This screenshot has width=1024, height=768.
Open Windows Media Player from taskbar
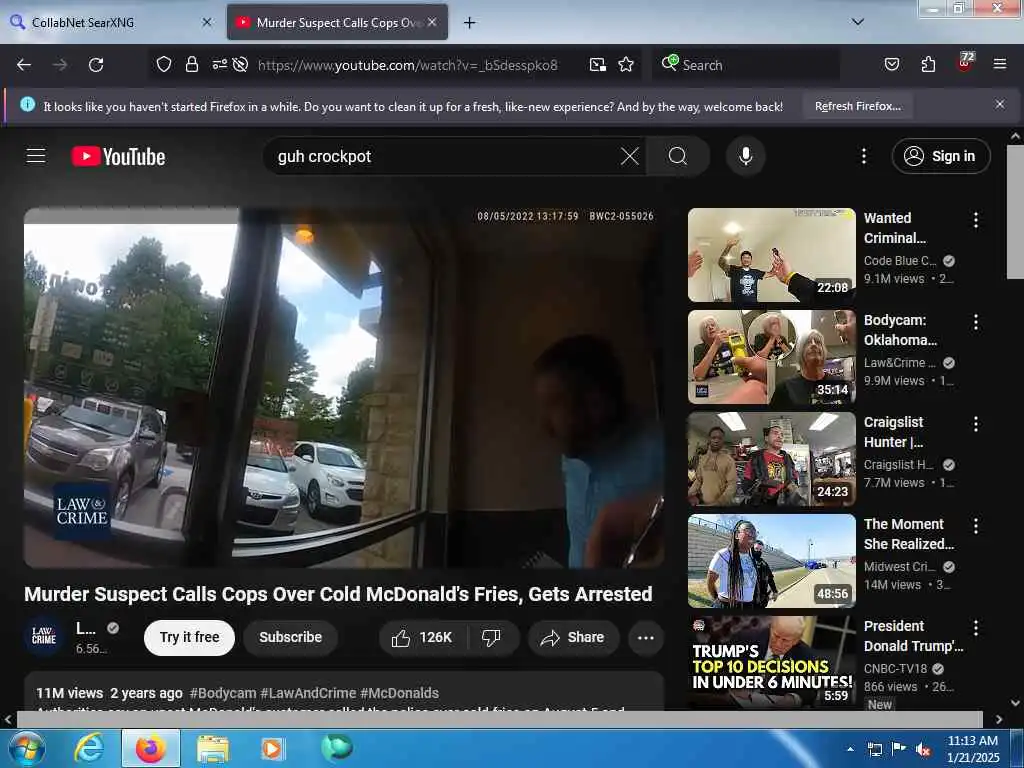pyautogui.click(x=271, y=748)
